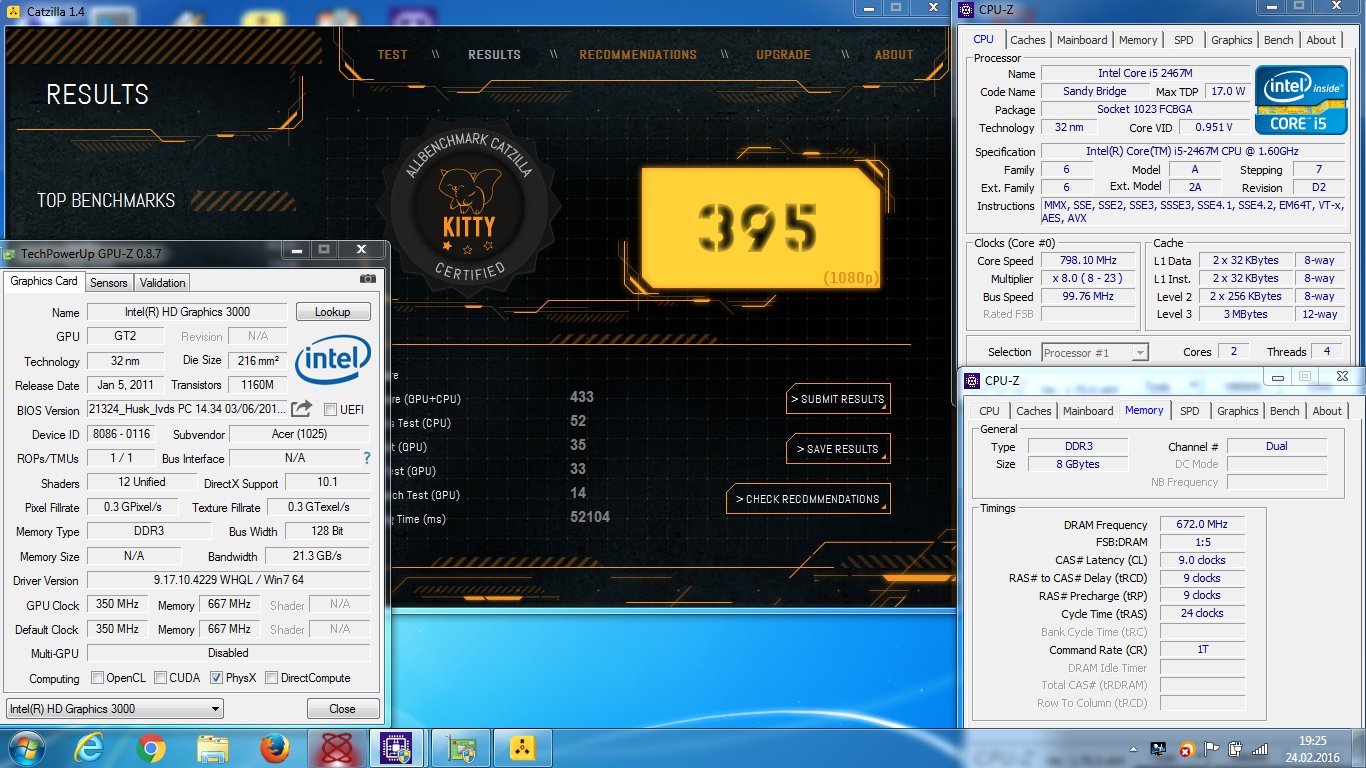
Task: Click the GPU-Z screenshot camera icon
Action: point(368,279)
